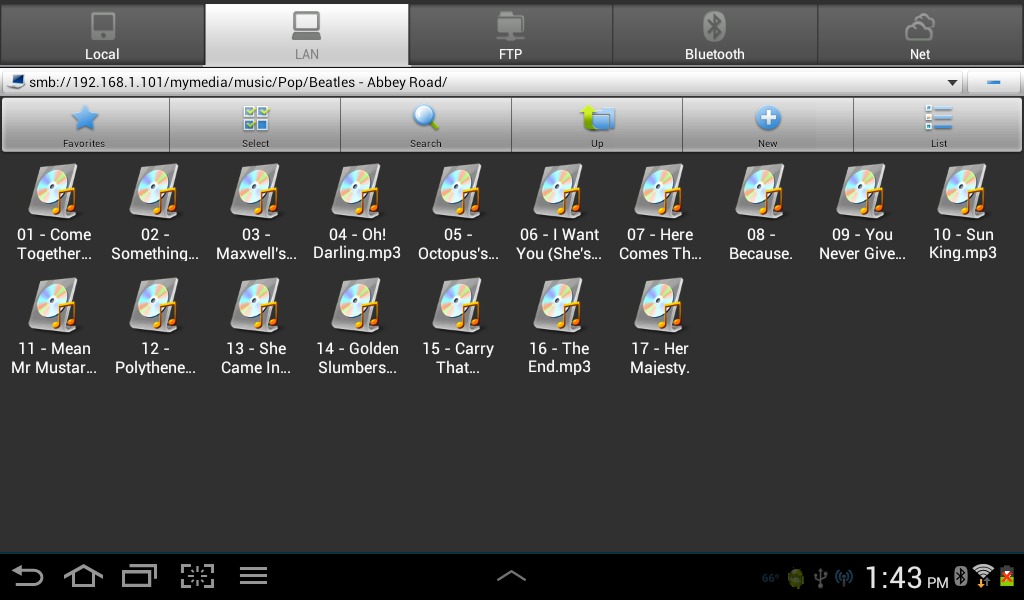This screenshot has width=1024, height=600.
Task: Tap the USB status icon
Action: [x=820, y=577]
